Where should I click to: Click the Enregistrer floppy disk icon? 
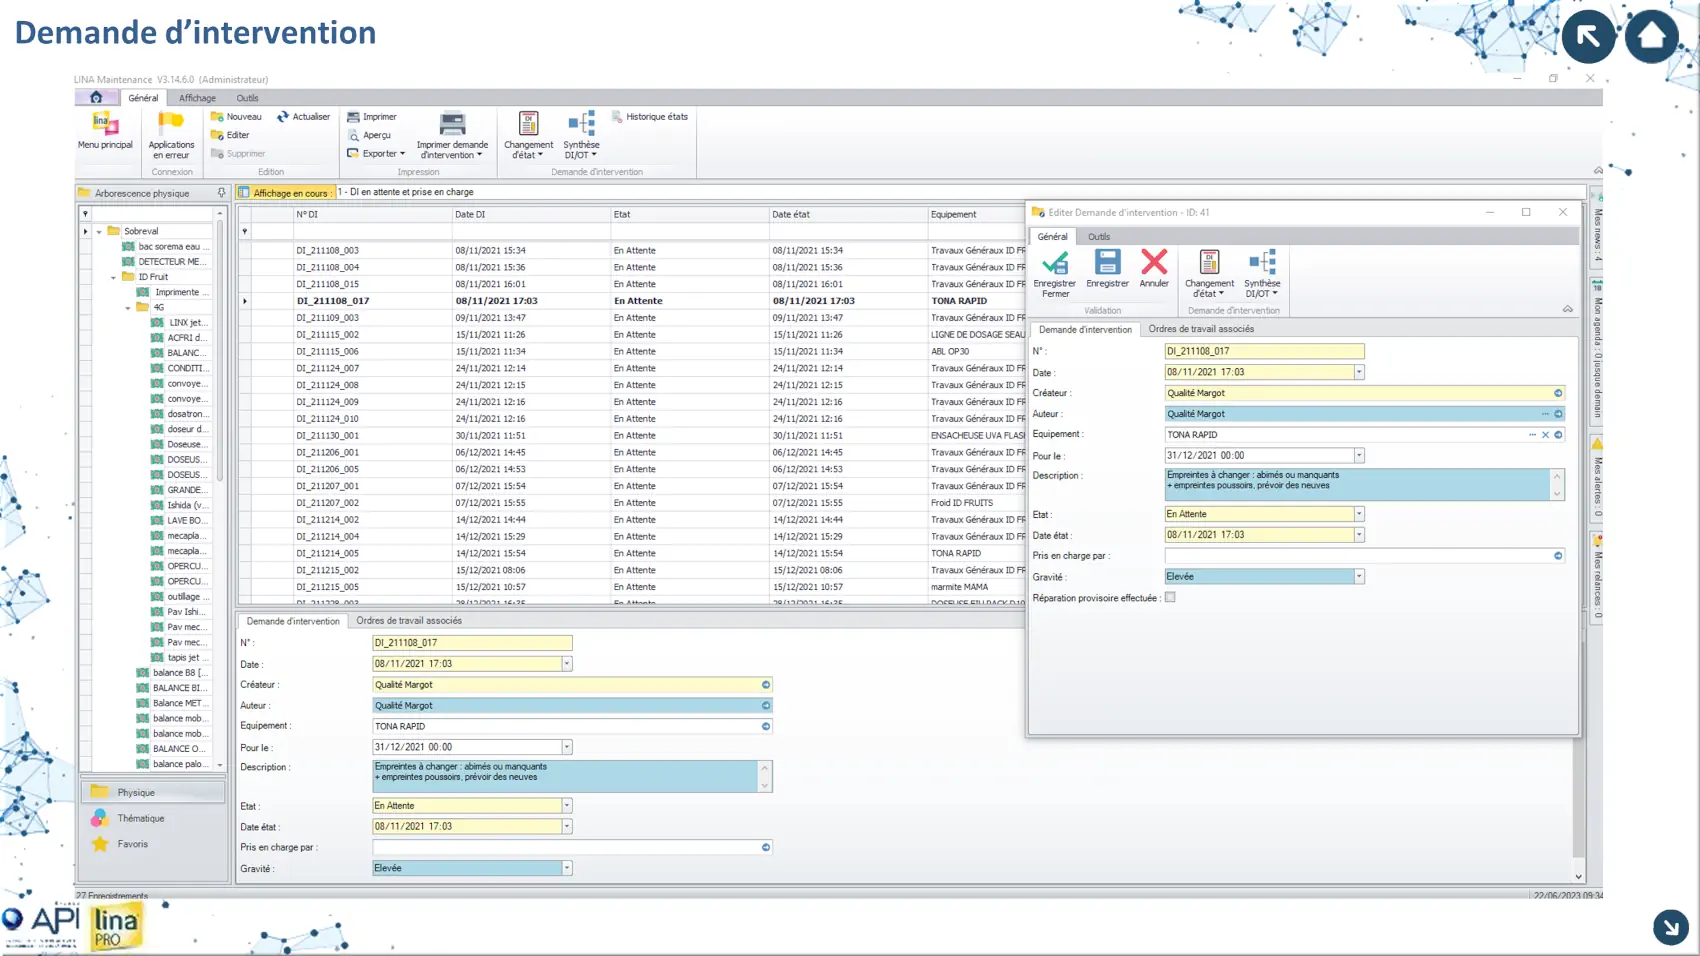click(x=1107, y=263)
